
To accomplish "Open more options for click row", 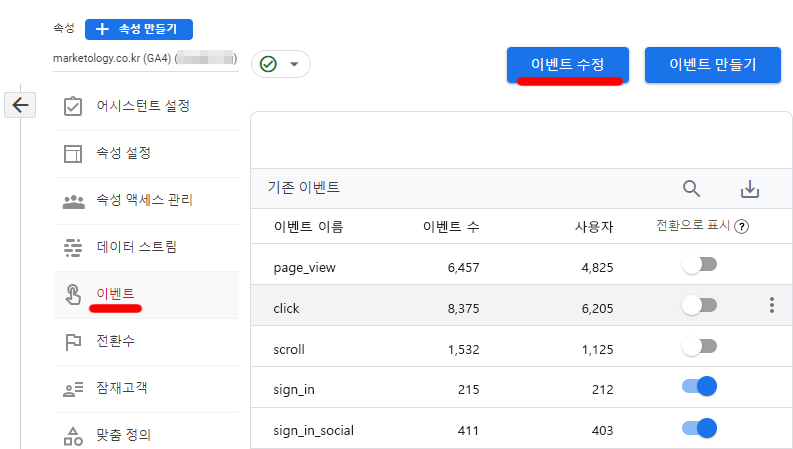I will (772, 305).
